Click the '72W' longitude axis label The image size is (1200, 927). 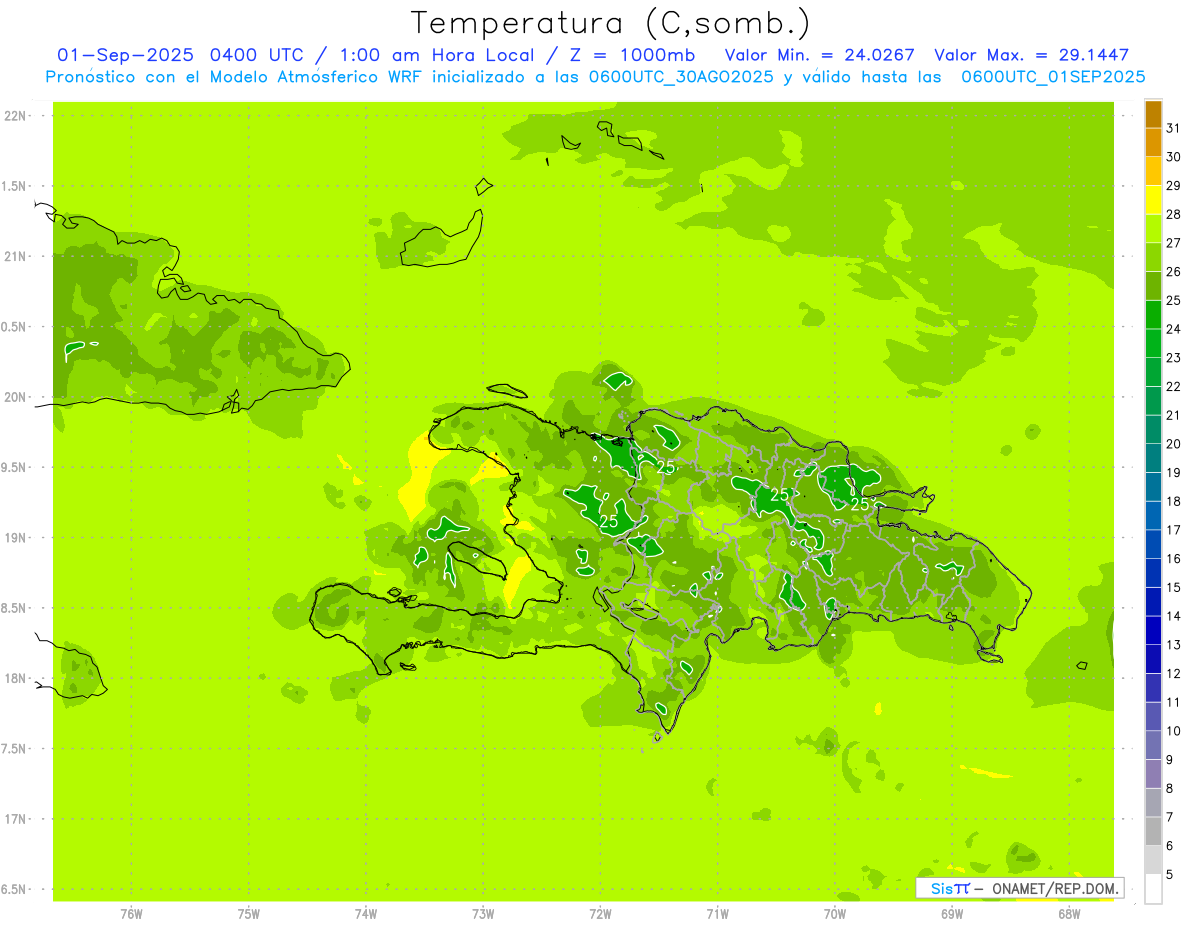[600, 914]
